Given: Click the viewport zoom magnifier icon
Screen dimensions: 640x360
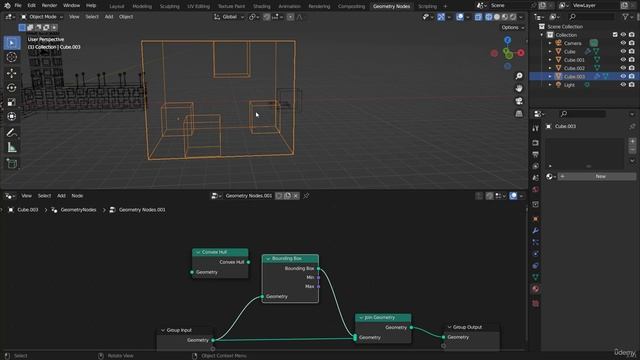Looking at the screenshot, I should click(x=519, y=76).
